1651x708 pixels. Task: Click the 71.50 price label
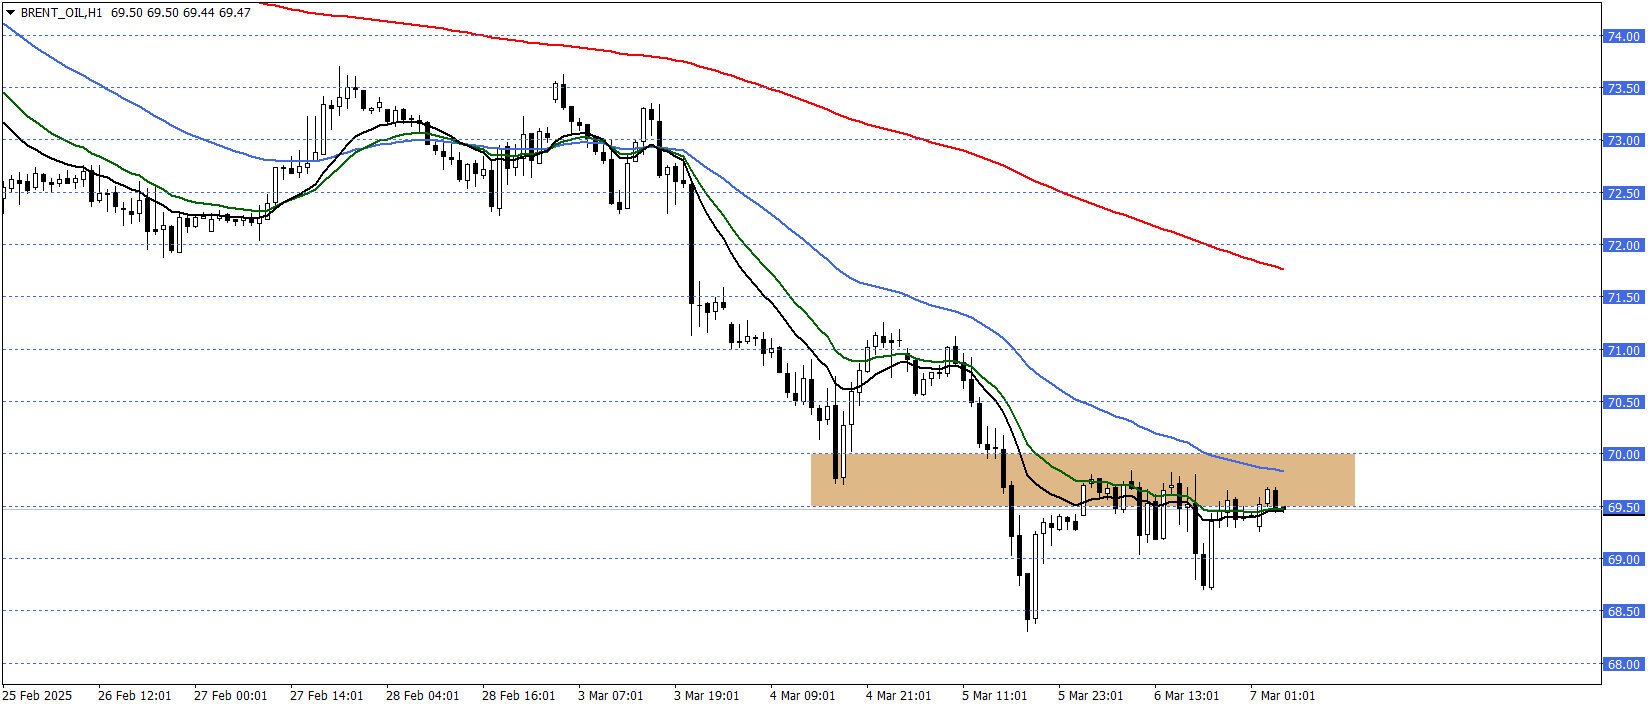pyautogui.click(x=1624, y=297)
